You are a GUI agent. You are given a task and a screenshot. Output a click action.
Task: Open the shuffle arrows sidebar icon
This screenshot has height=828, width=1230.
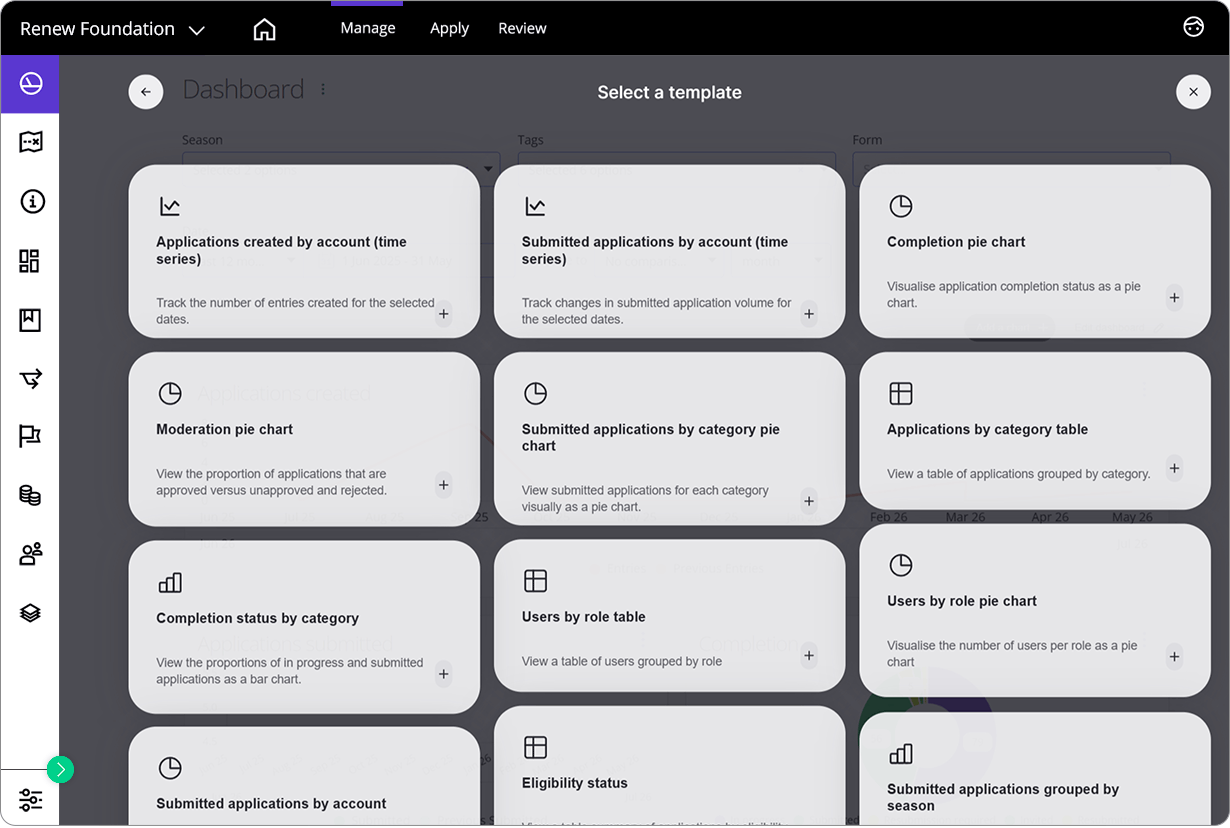point(30,378)
